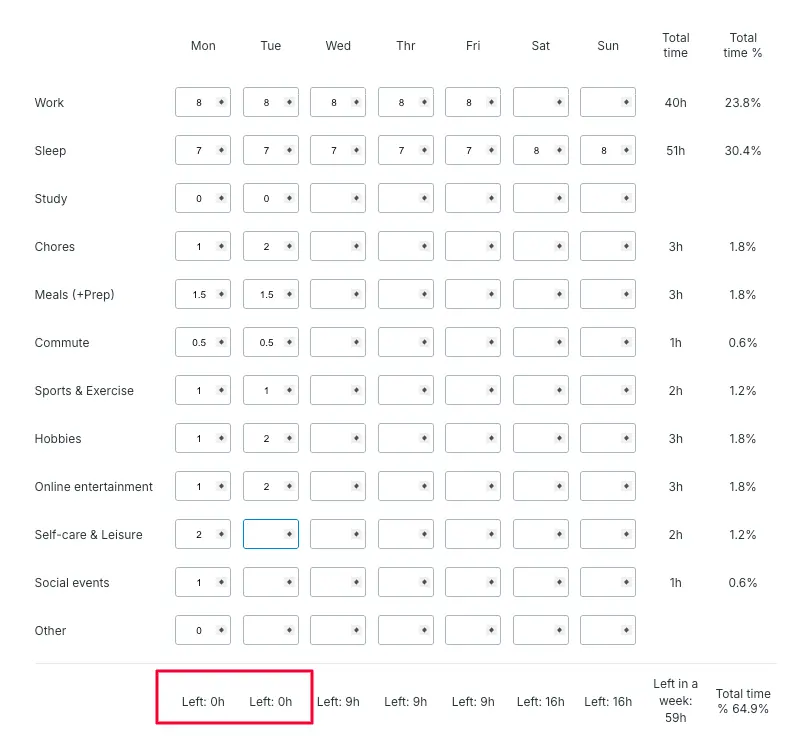Click the Hobbies Sunday hours field
Image resolution: width=805 pixels, height=743 pixels.
[601, 439]
